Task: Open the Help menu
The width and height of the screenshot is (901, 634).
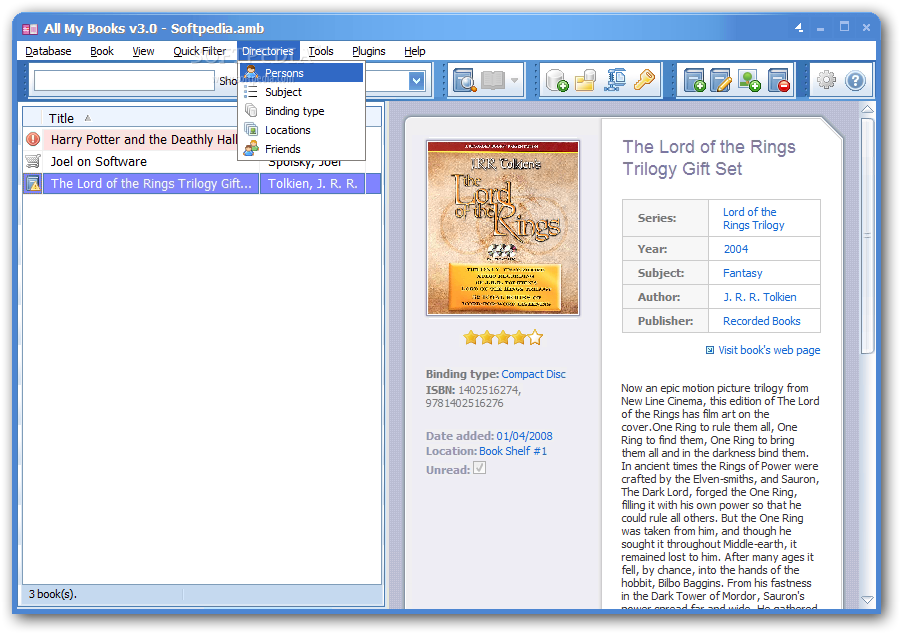Action: point(414,51)
